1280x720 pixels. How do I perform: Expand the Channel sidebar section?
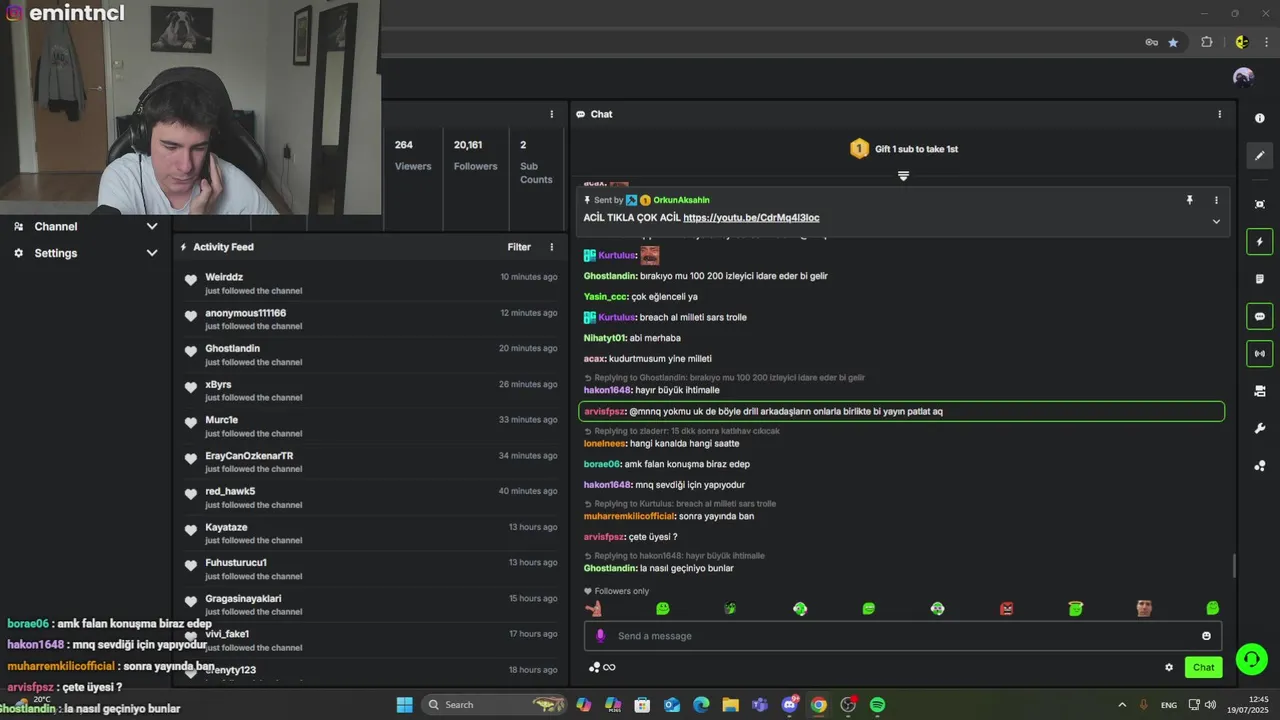tap(86, 226)
